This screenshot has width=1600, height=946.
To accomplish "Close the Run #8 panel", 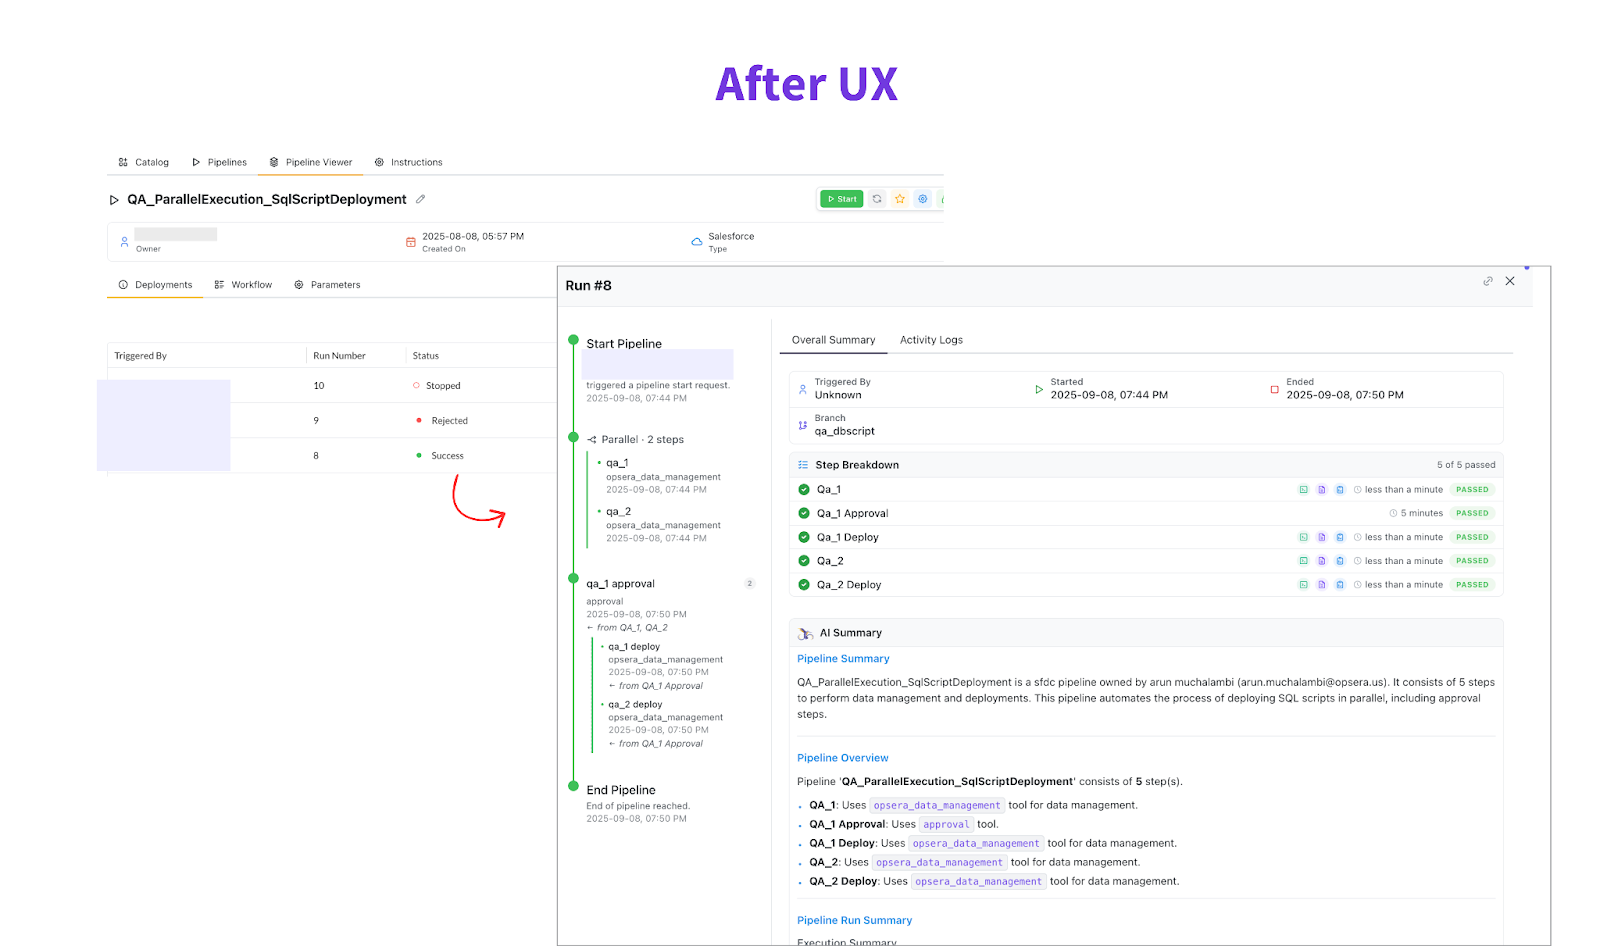I will pos(1510,282).
